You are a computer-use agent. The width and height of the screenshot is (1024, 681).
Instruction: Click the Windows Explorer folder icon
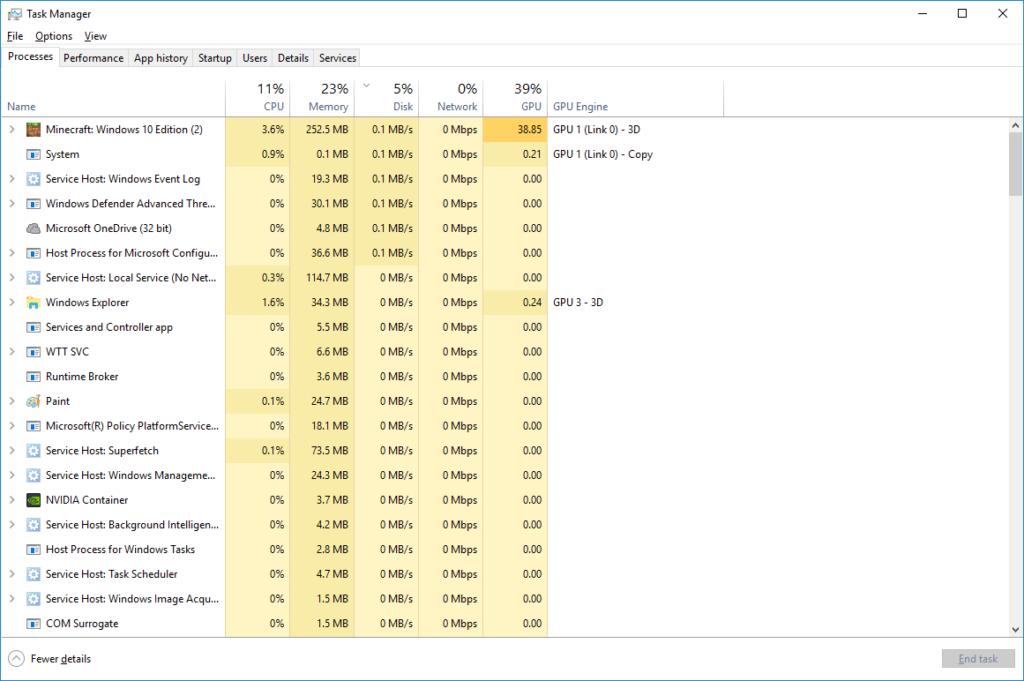pyautogui.click(x=33, y=302)
